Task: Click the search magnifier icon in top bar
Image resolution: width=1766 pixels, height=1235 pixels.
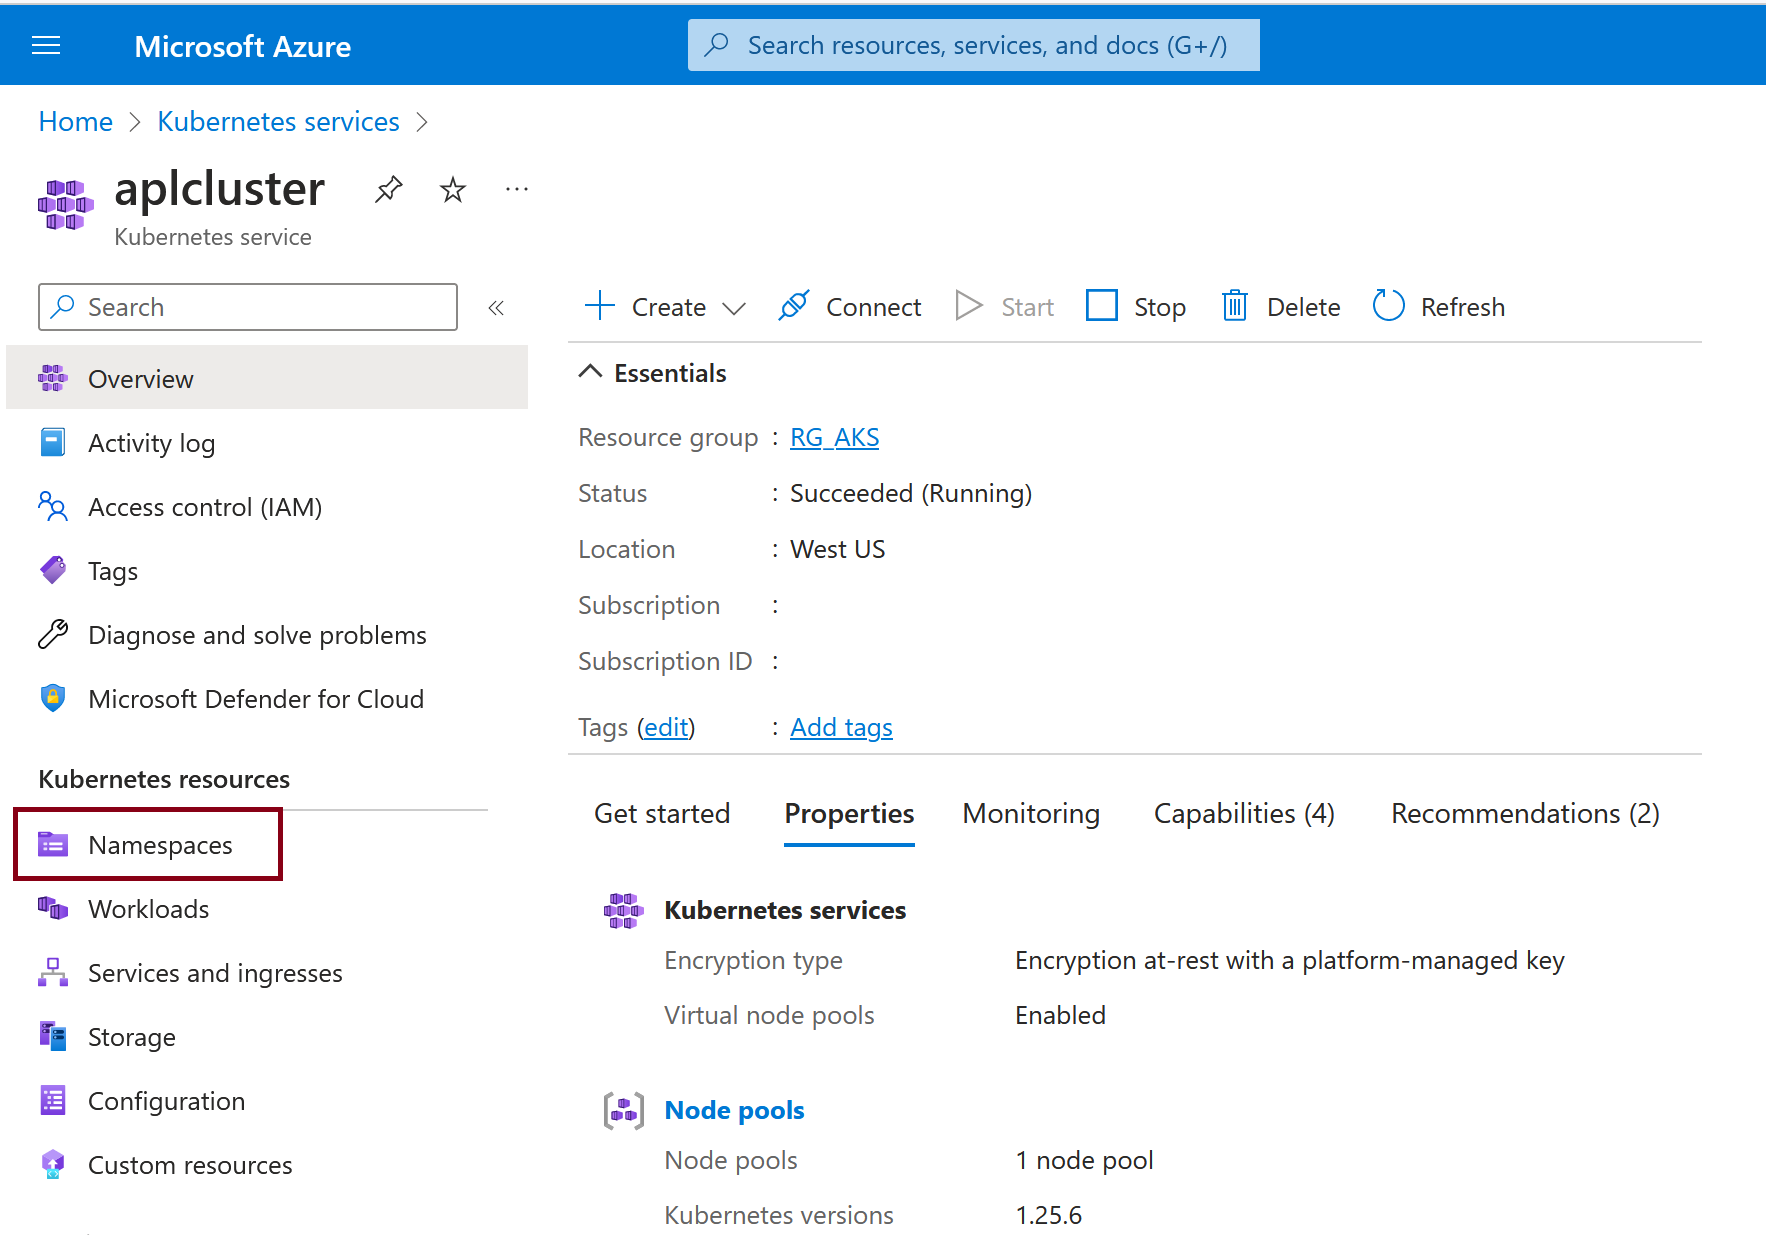Action: pyautogui.click(x=716, y=45)
